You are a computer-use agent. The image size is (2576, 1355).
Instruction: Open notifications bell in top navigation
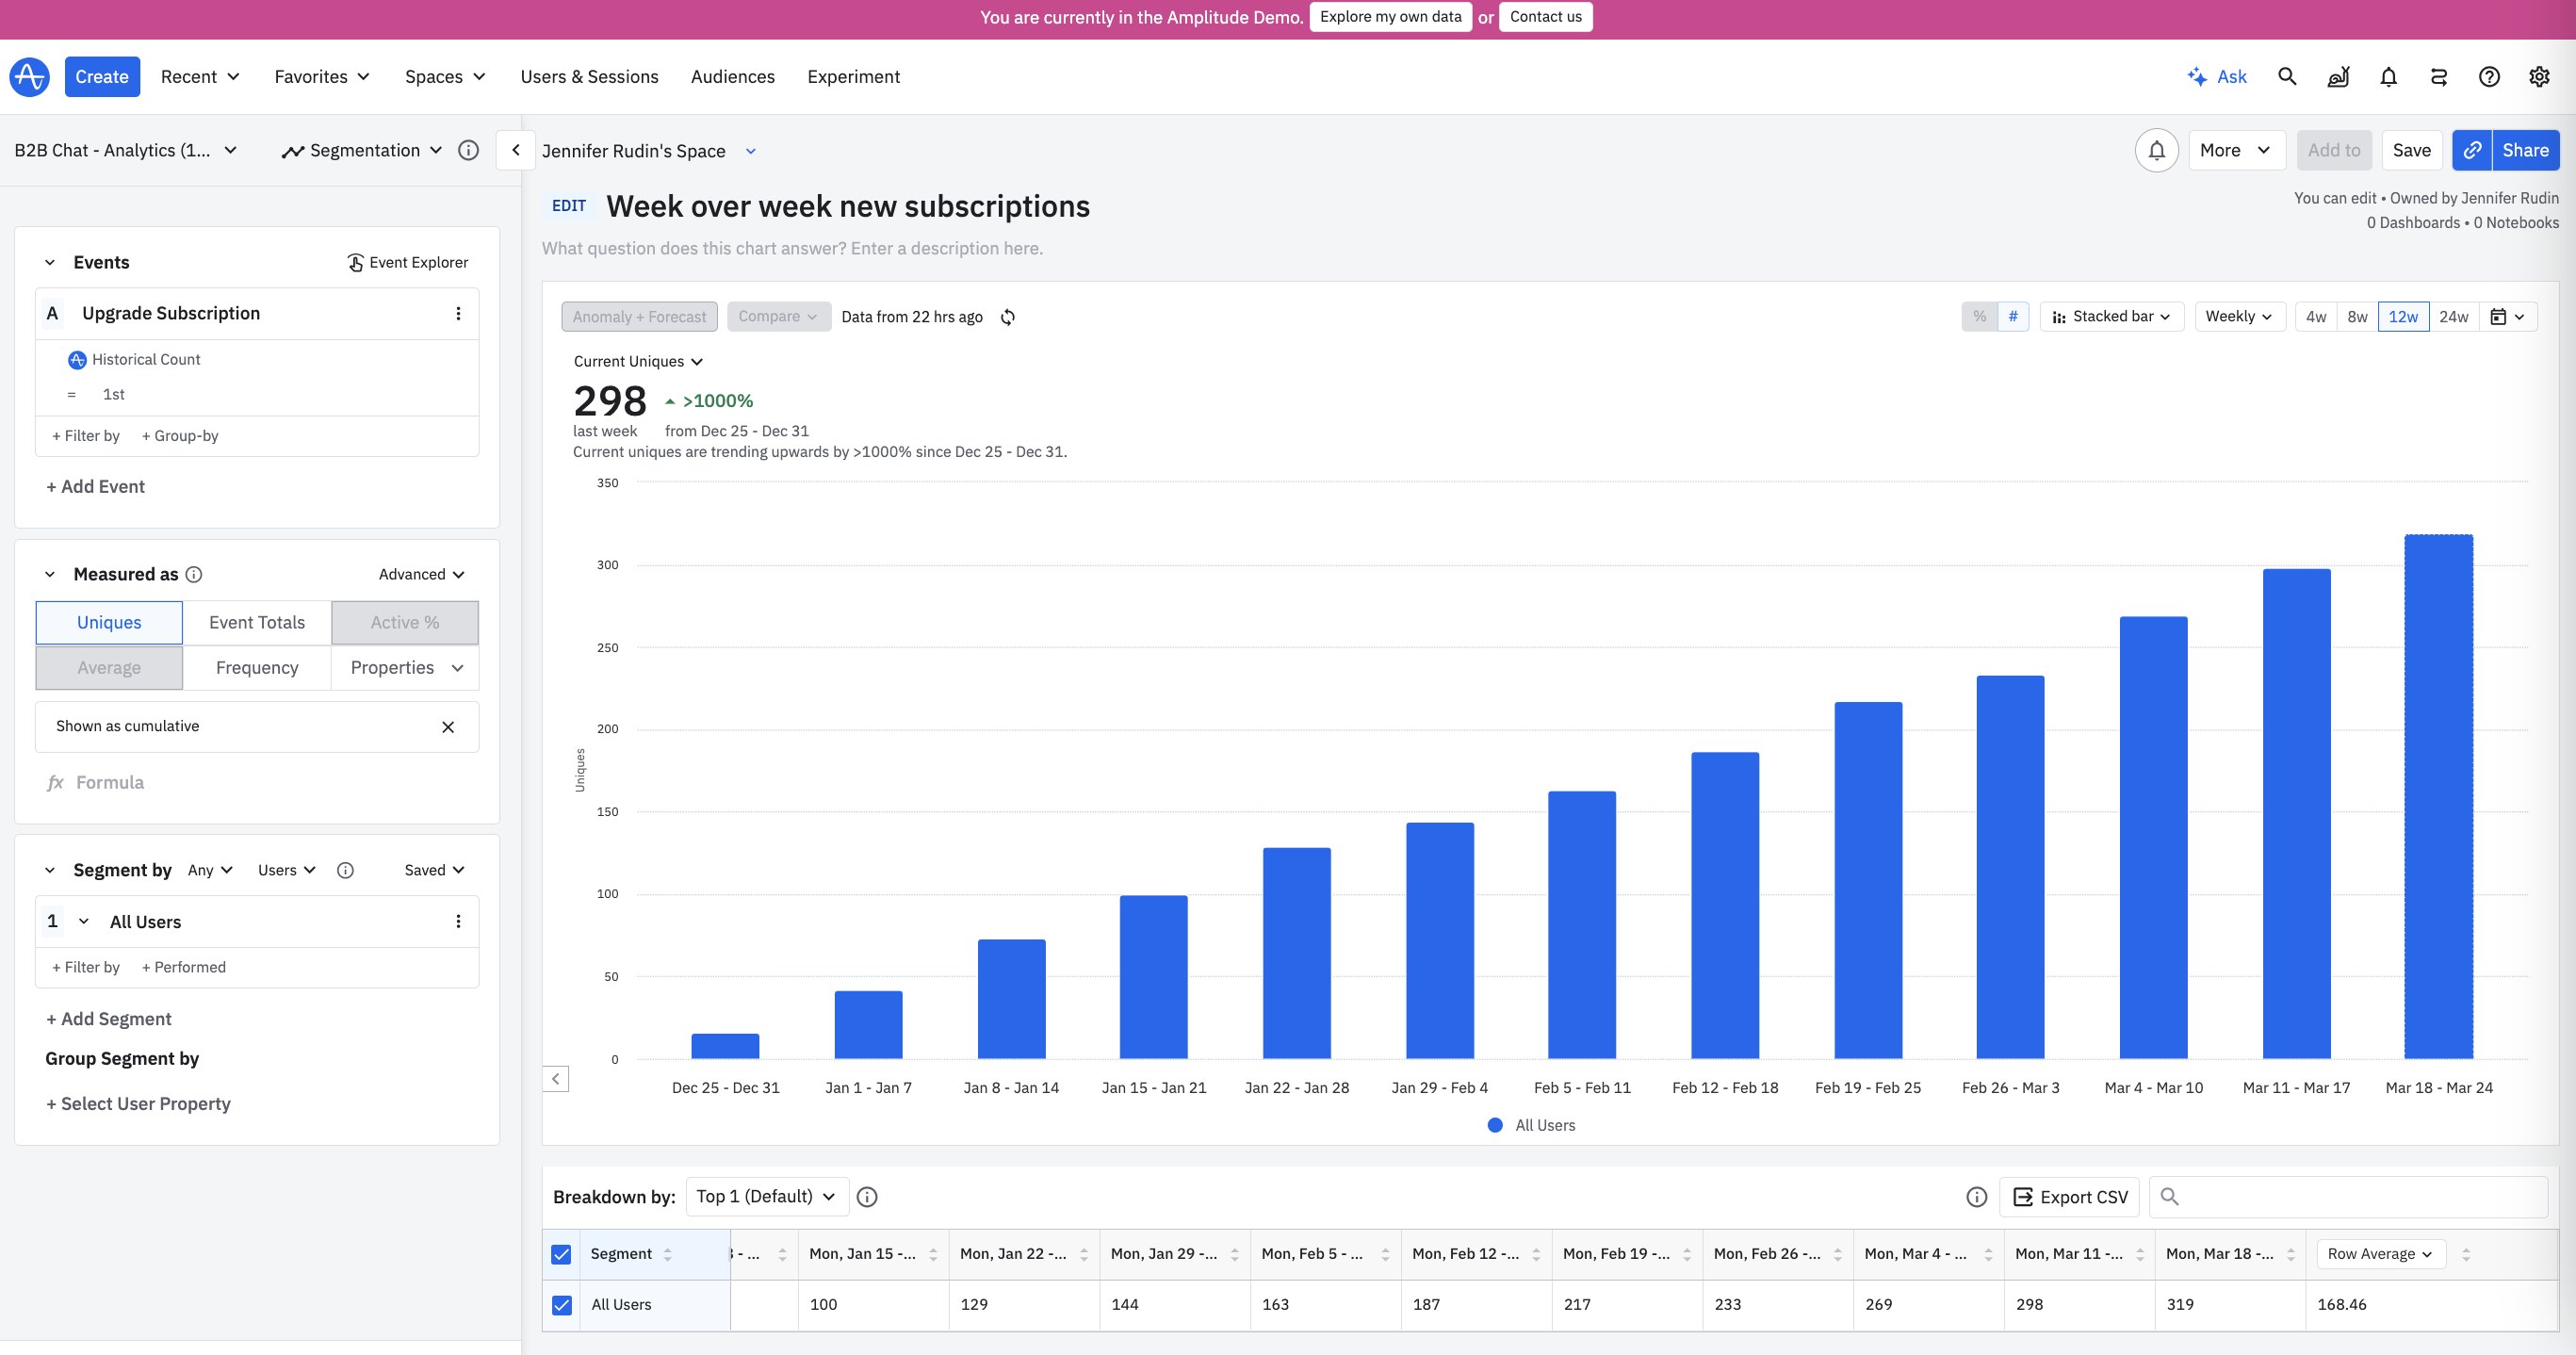(x=2388, y=77)
